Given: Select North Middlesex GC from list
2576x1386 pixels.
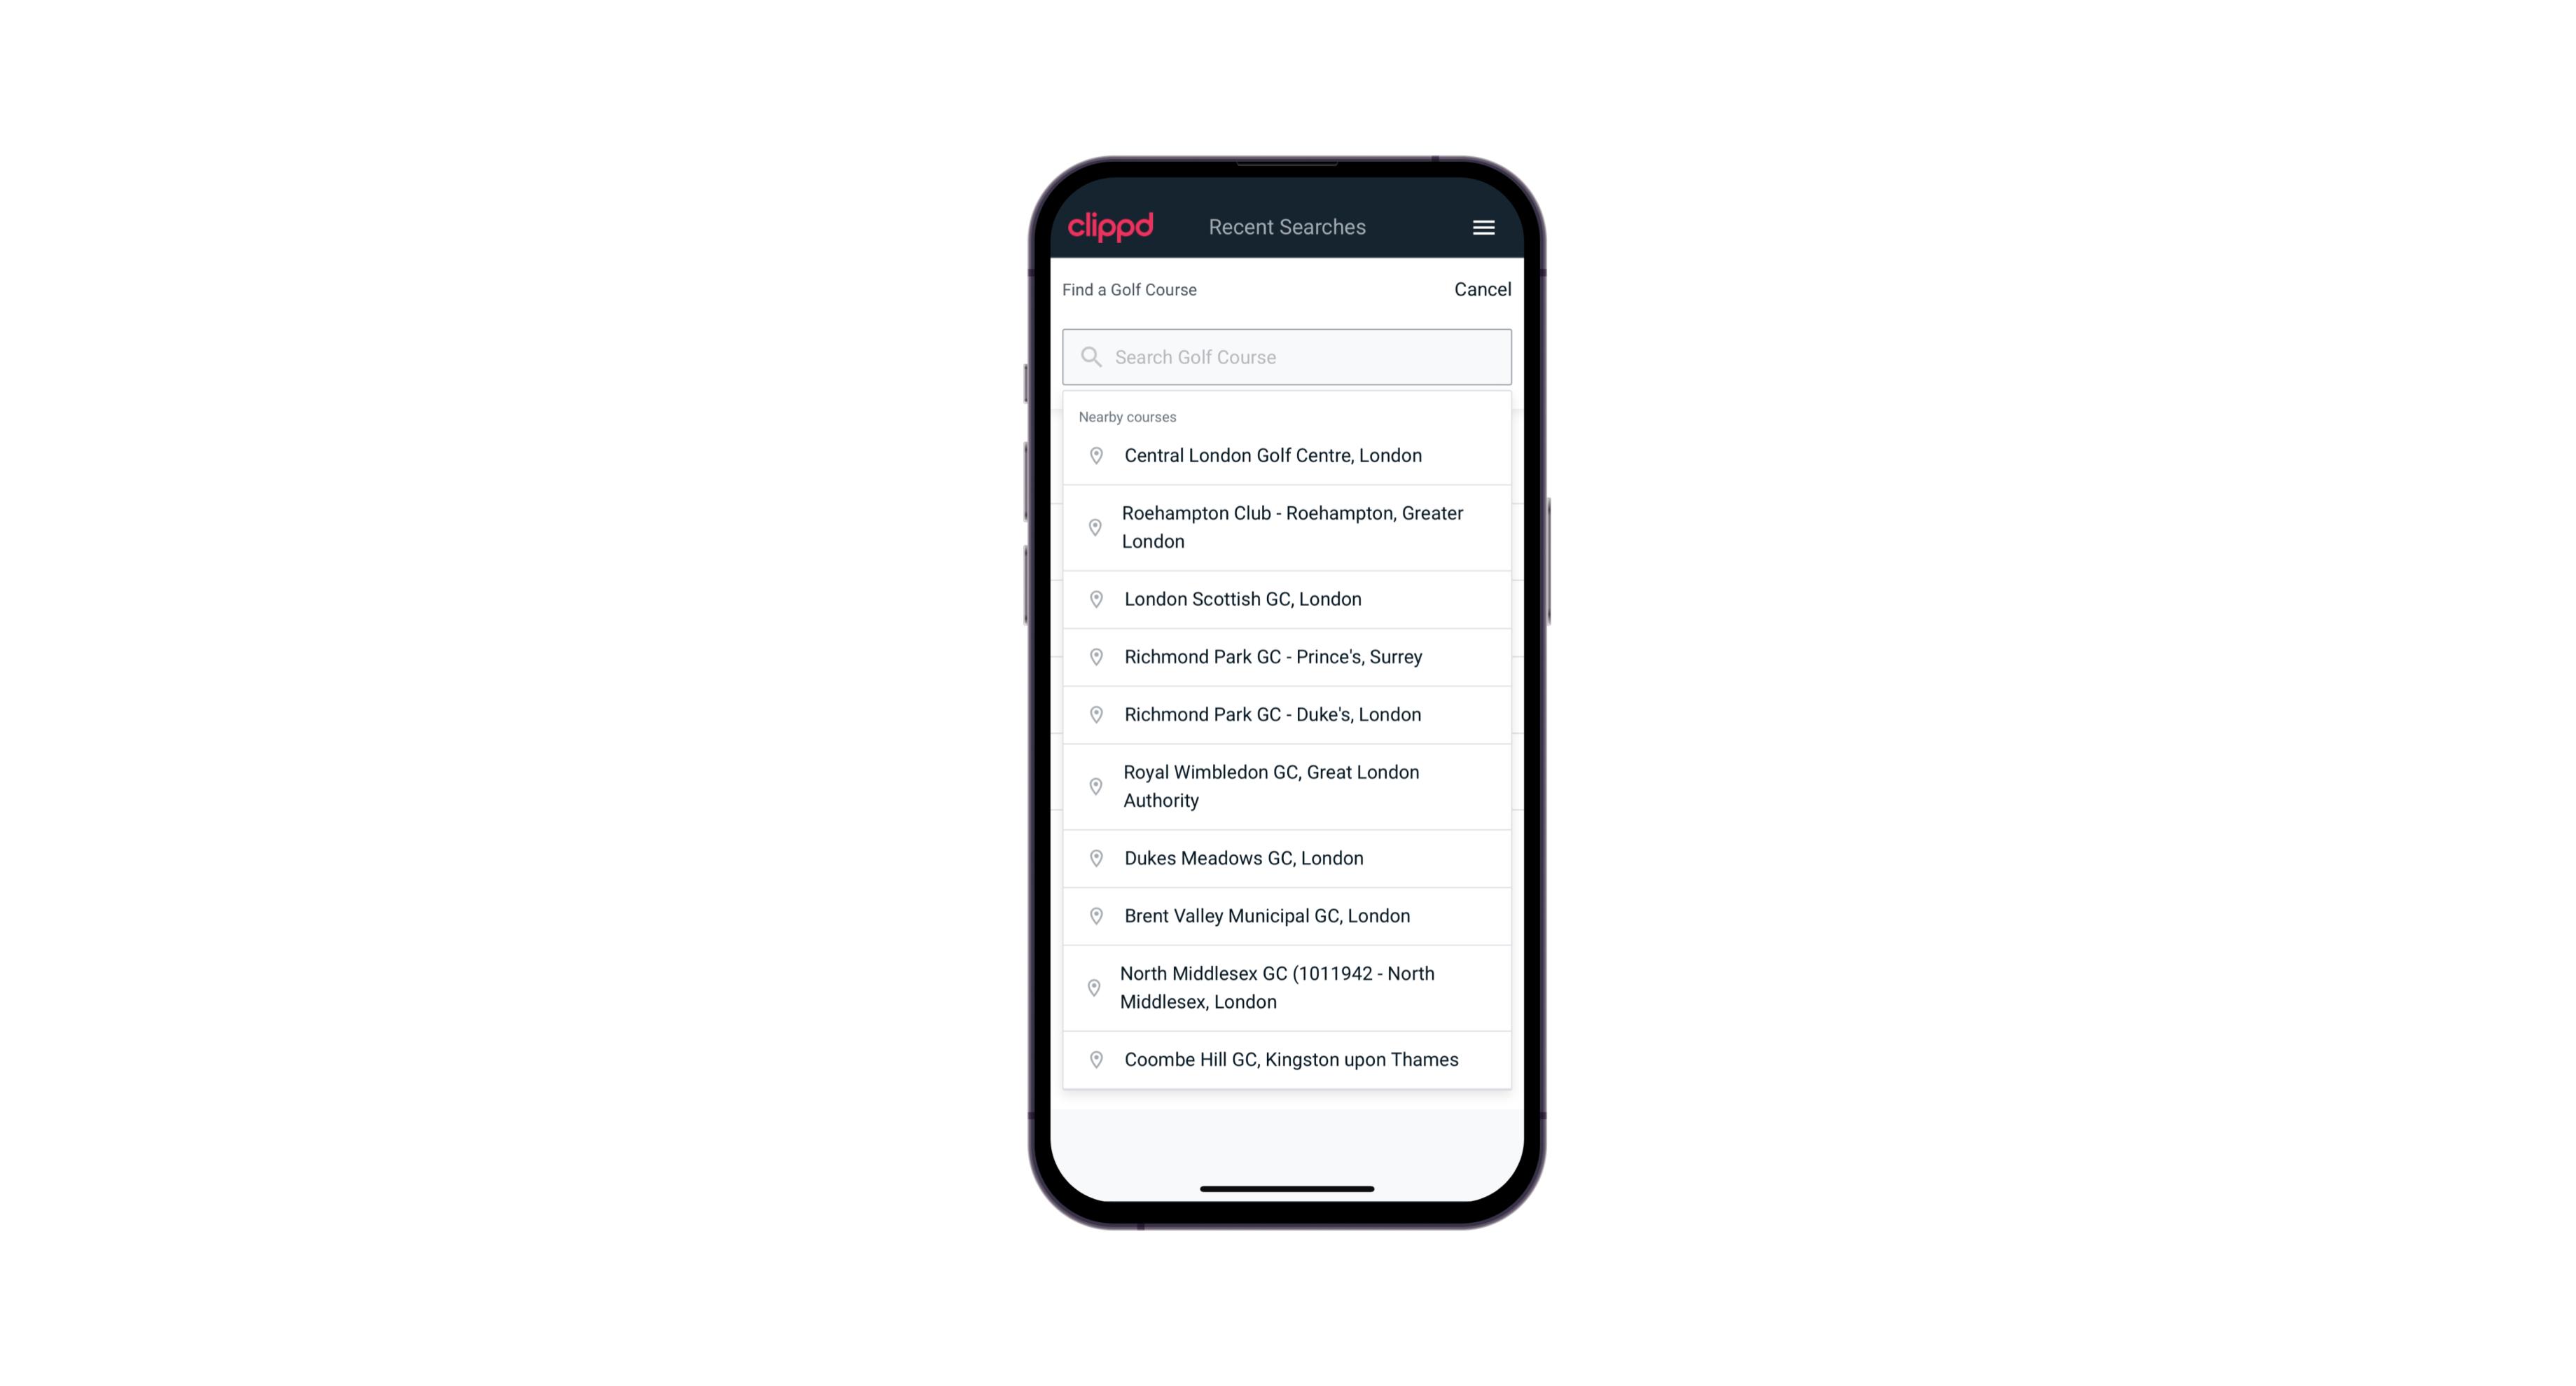Looking at the screenshot, I should pos(1288,987).
